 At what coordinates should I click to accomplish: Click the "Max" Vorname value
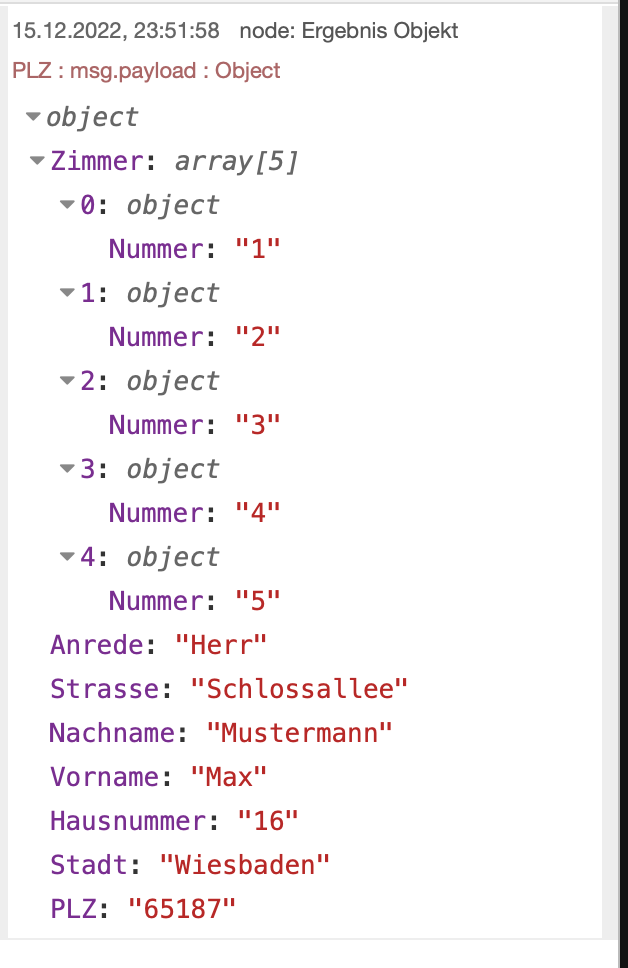229,777
